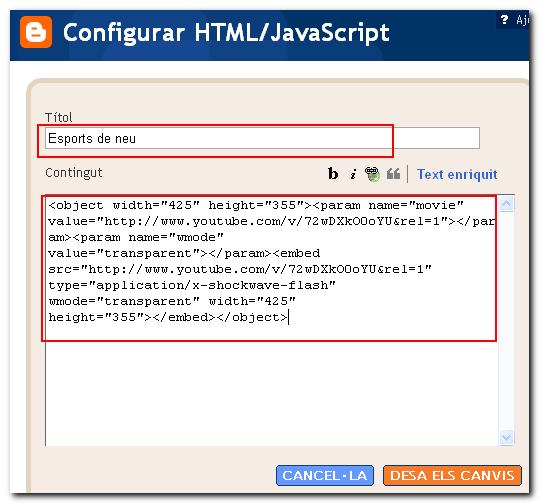Click the CANCEL·LA button
Image resolution: width=540 pixels, height=504 pixels.
pyautogui.click(x=325, y=476)
